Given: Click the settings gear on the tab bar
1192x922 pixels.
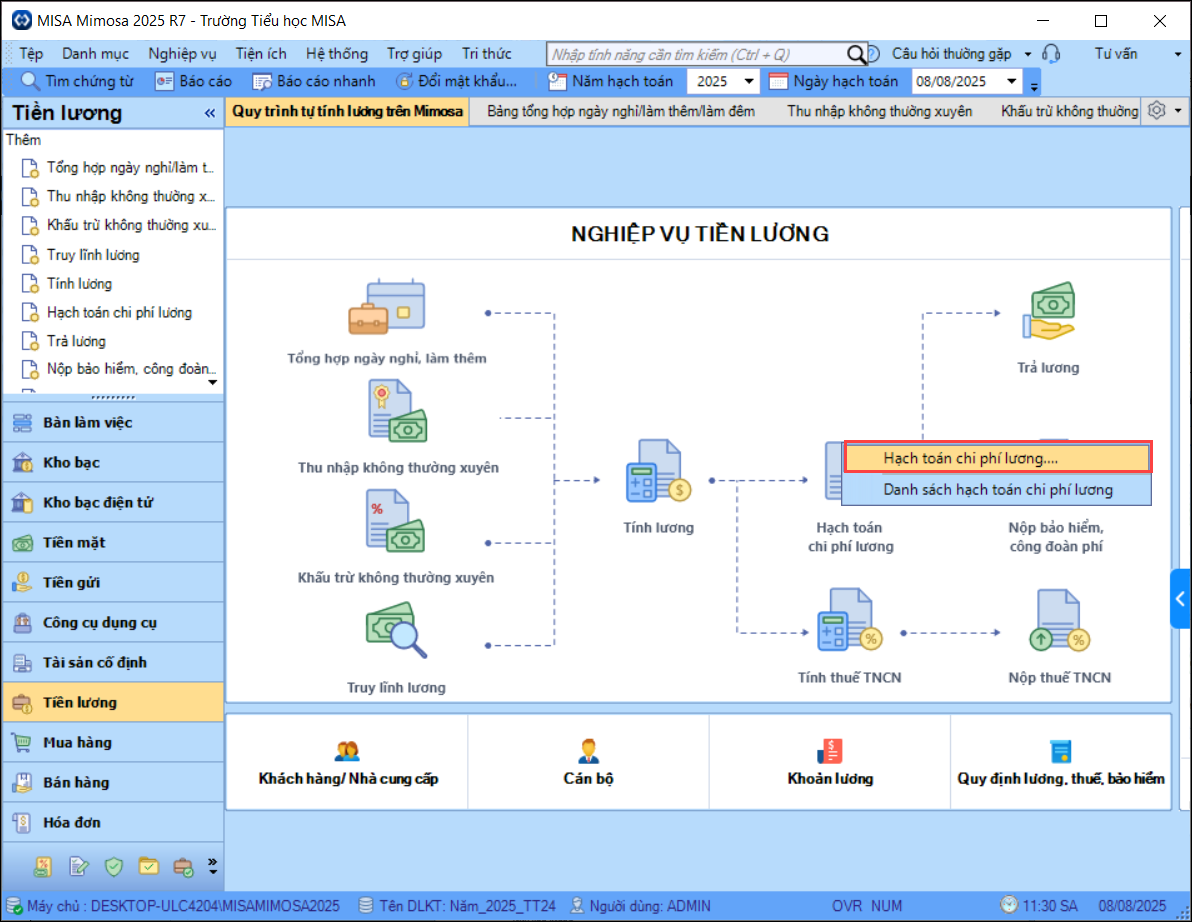Looking at the screenshot, I should pos(1156,111).
